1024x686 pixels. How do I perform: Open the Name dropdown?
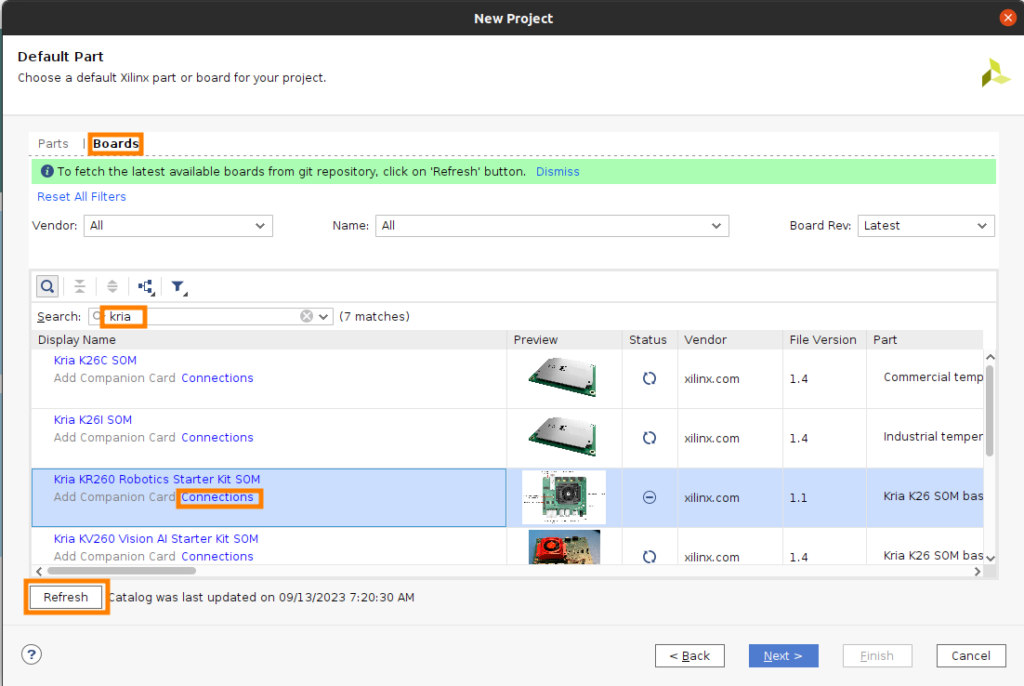click(552, 225)
